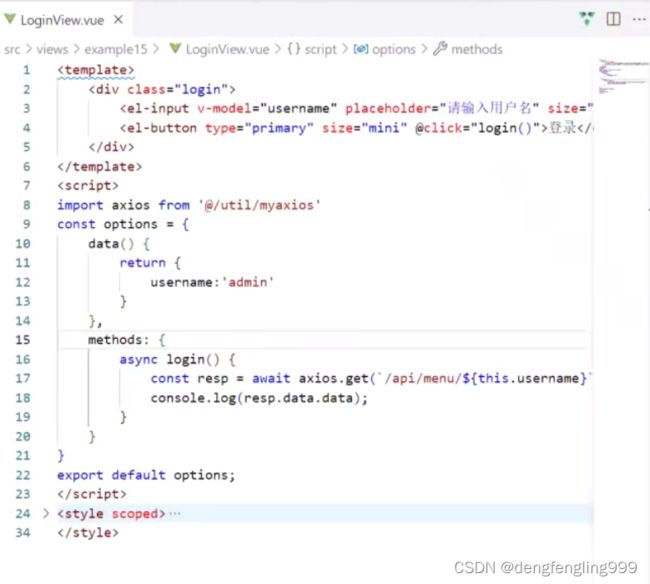The height and width of the screenshot is (584, 650).
Task: Click the 'views' breadcrumb
Action: [52, 49]
